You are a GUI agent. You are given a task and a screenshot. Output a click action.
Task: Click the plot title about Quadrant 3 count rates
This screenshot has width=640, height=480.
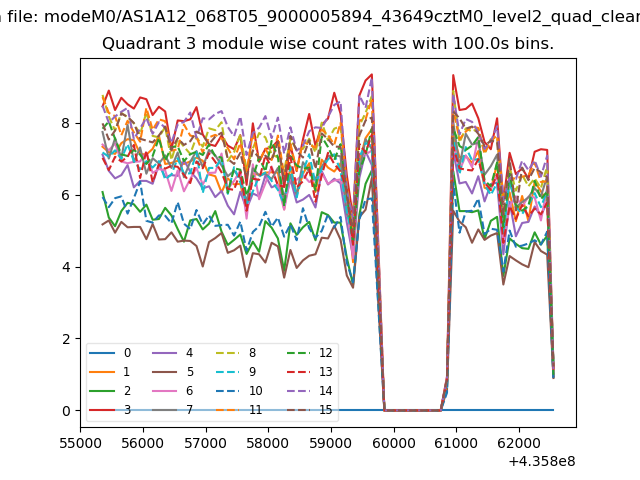pyautogui.click(x=328, y=44)
